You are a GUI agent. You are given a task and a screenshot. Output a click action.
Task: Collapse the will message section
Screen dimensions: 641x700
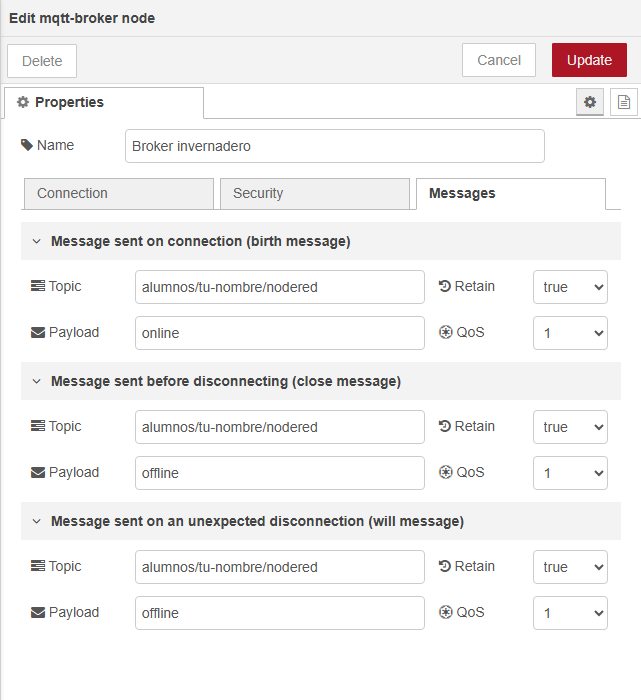(x=37, y=521)
